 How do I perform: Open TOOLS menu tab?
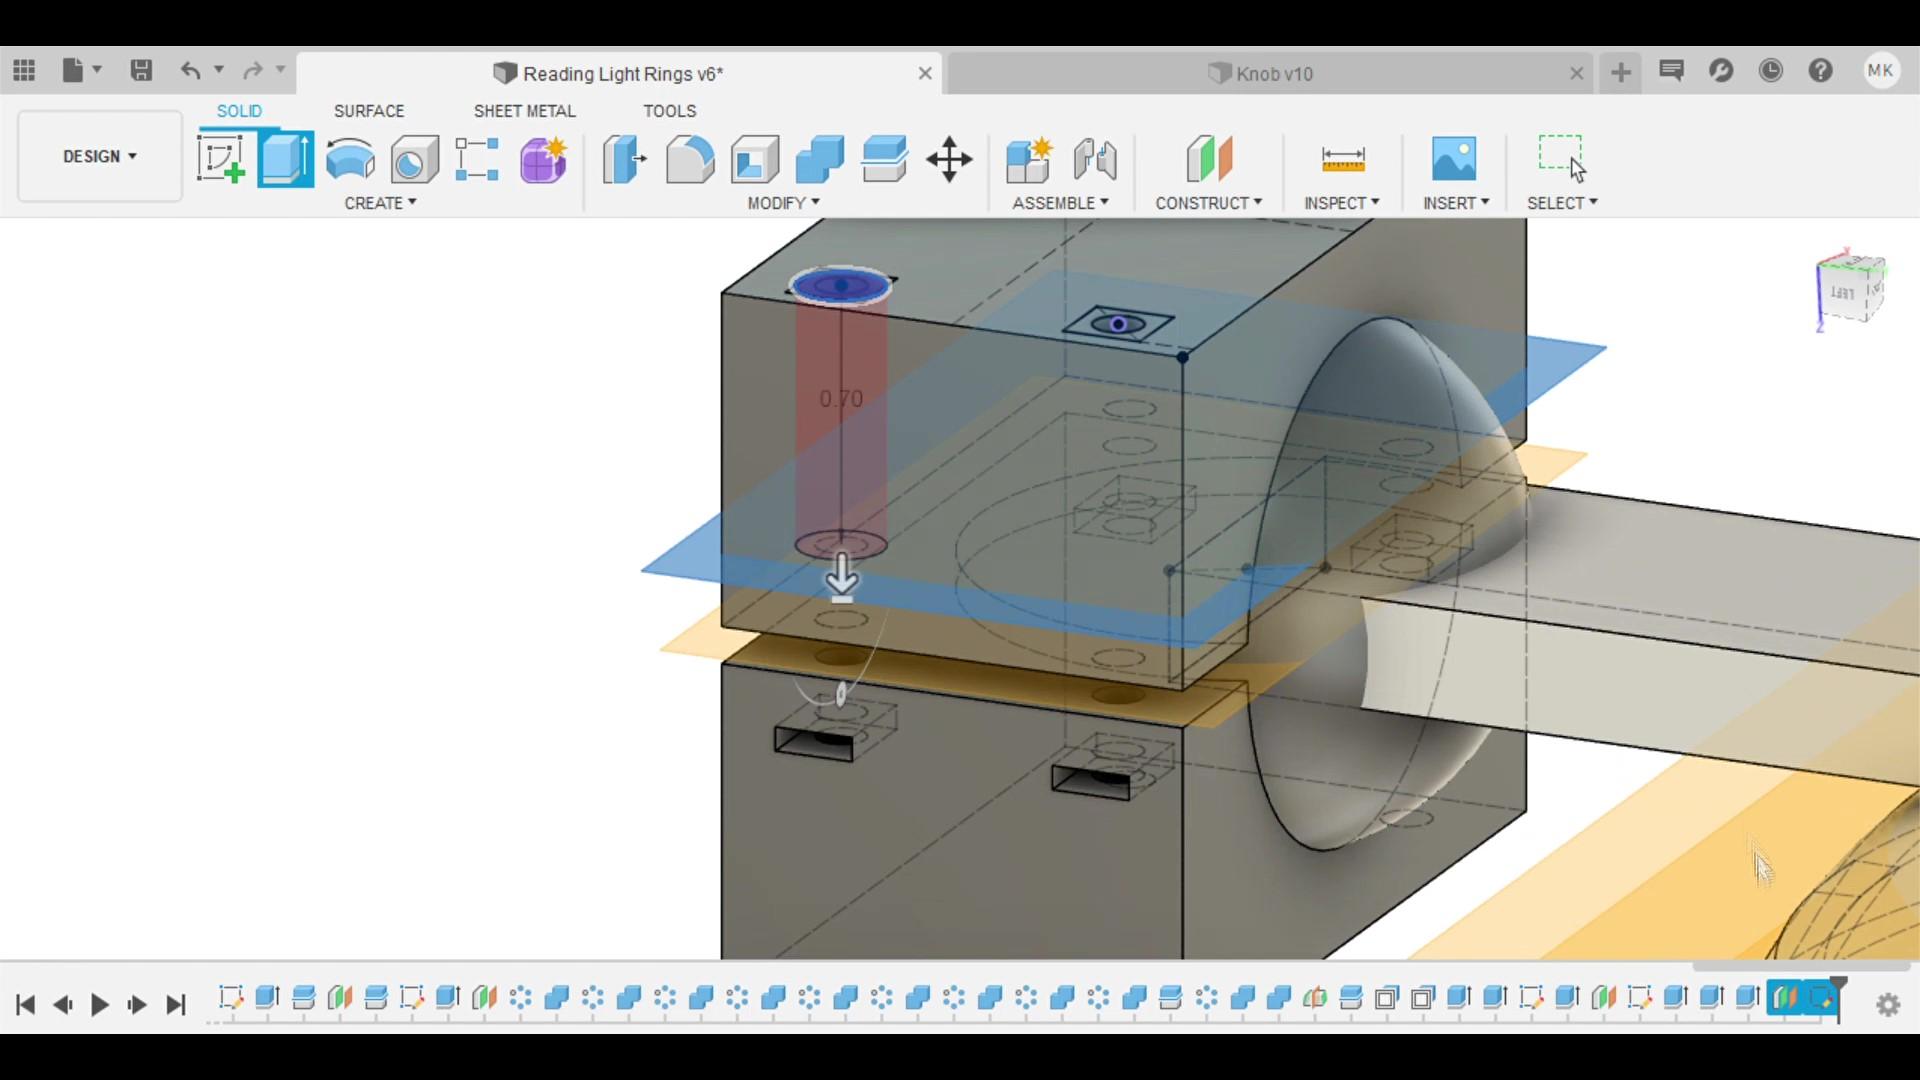pyautogui.click(x=670, y=111)
